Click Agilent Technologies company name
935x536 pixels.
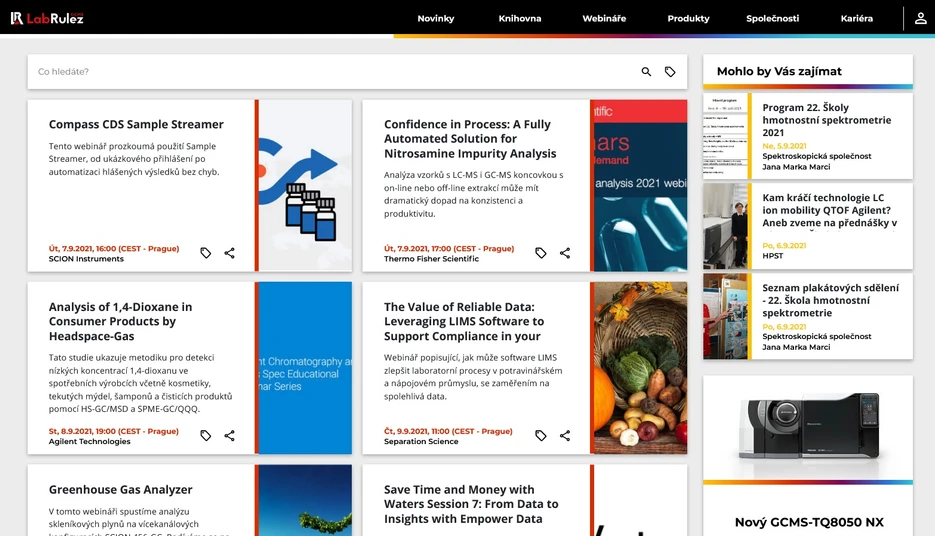tap(89, 441)
